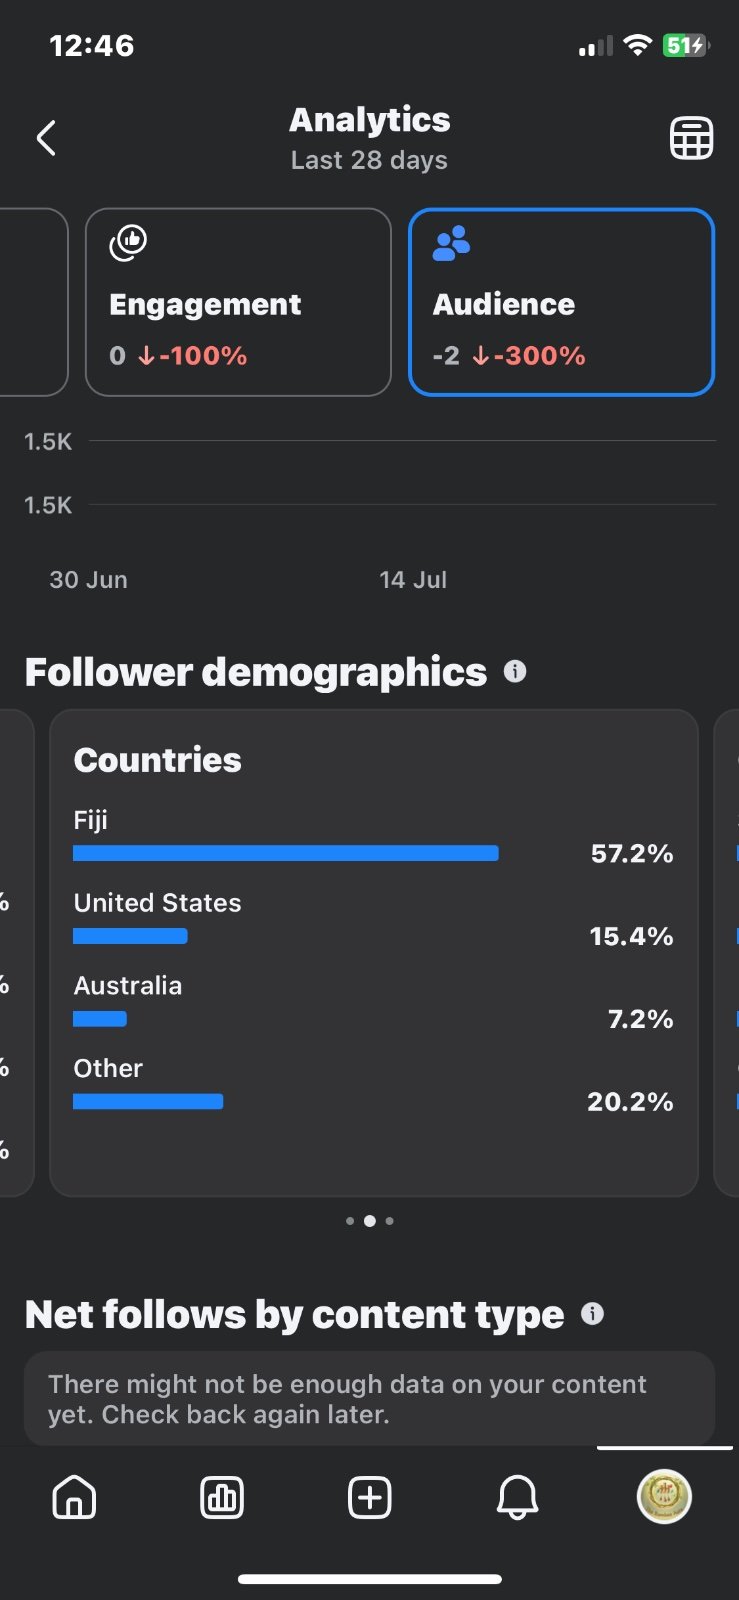Tap the plus icon to create post
The height and width of the screenshot is (1600, 739).
pos(369,1497)
